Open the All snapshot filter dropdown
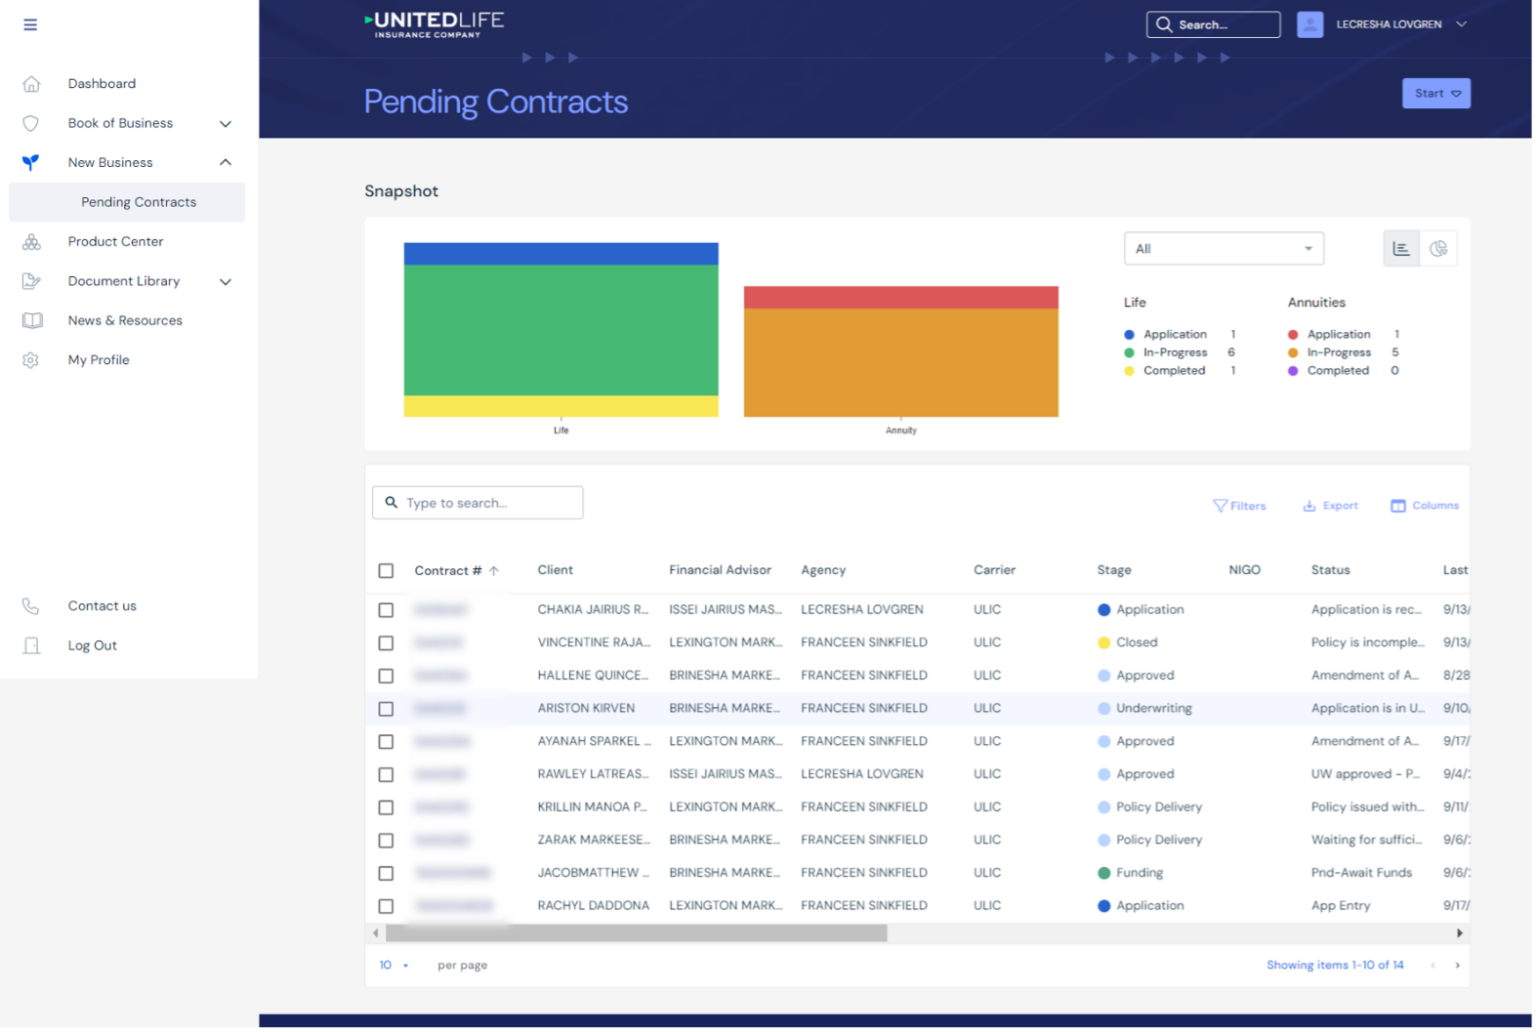Viewport: 1536px width, 1032px height. (x=1223, y=249)
